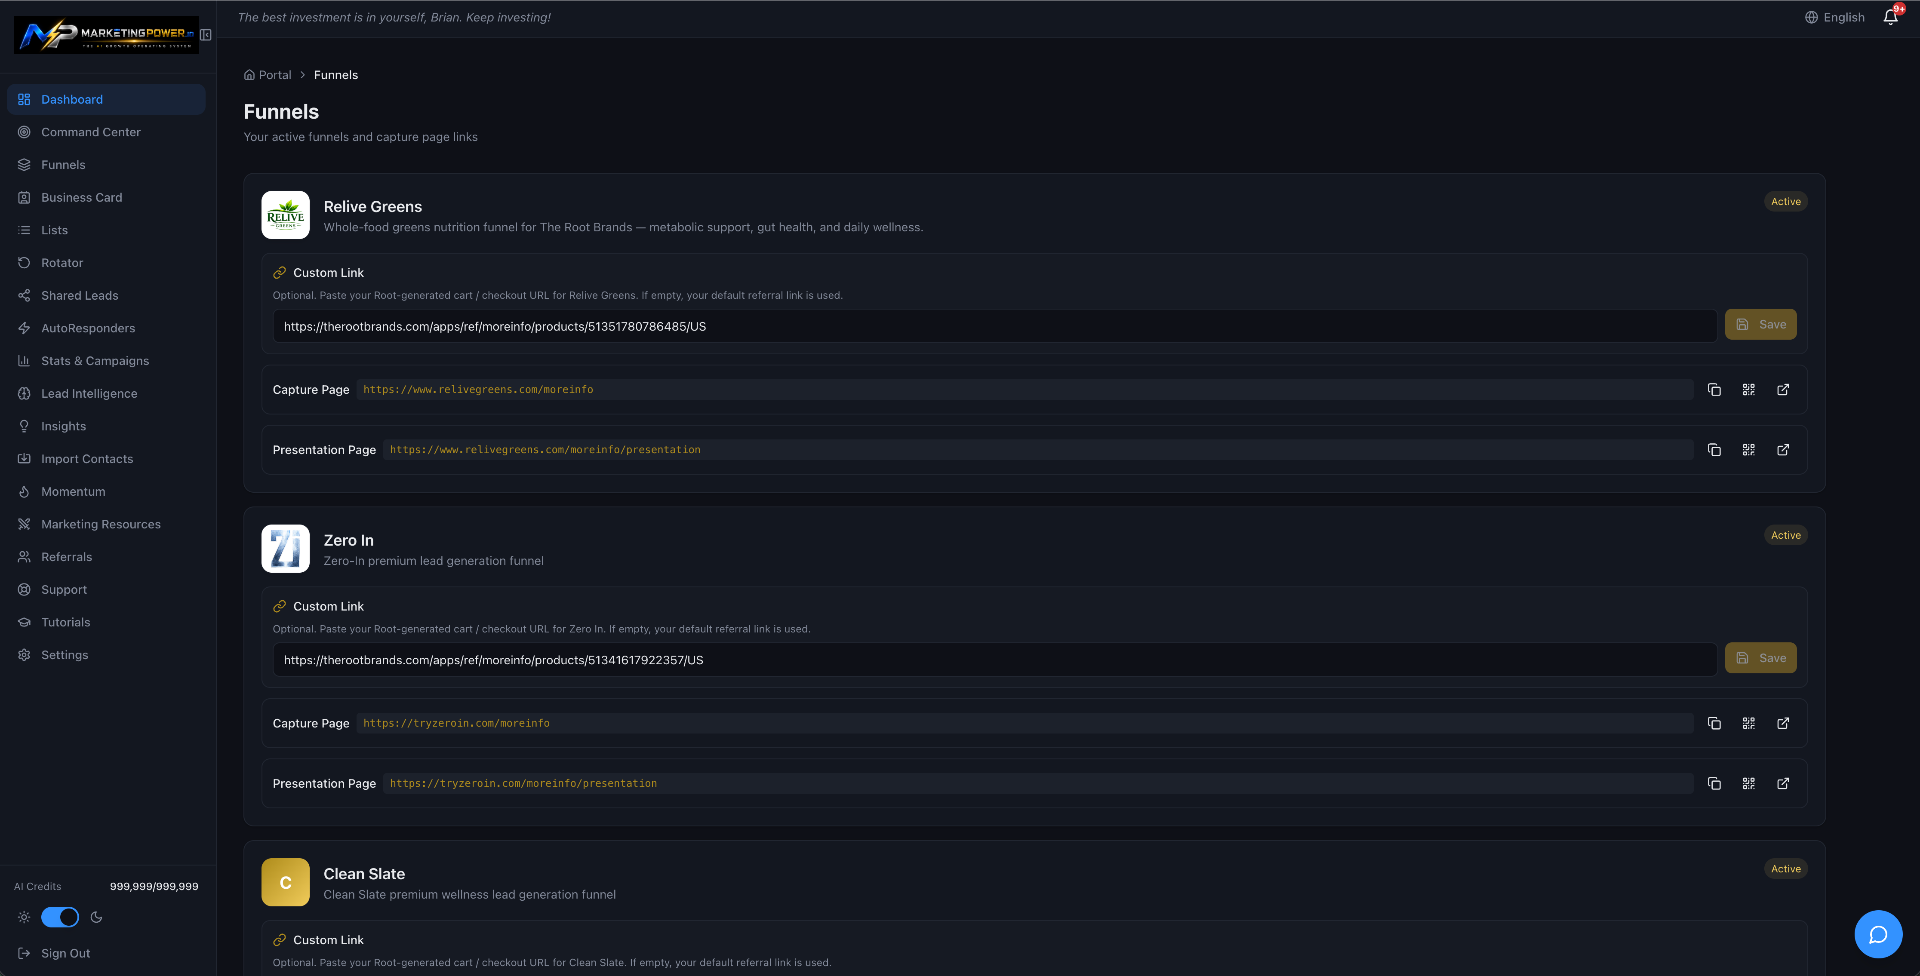Show QR code for Relive Greens capture page
This screenshot has width=1920, height=976.
(1748, 390)
